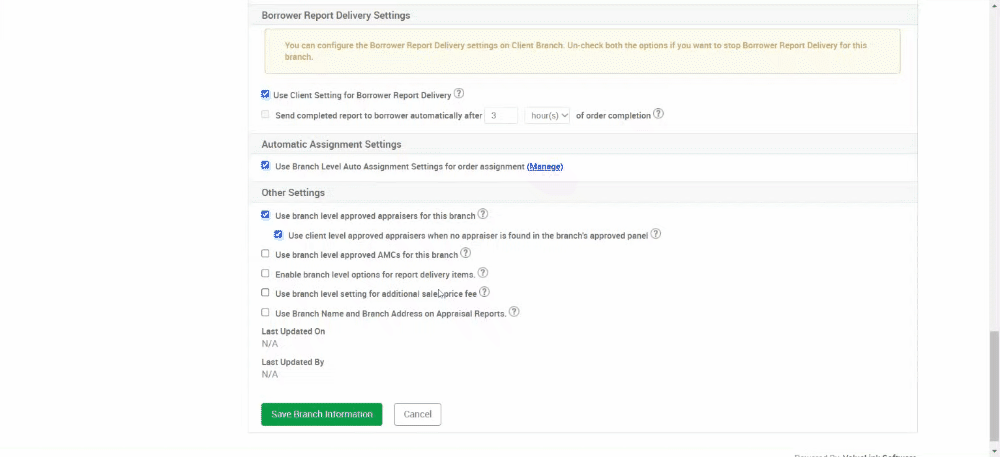Uncheck Use Client Setting for Borrower Report Delivery
The height and width of the screenshot is (457, 1000).
pyautogui.click(x=265, y=94)
